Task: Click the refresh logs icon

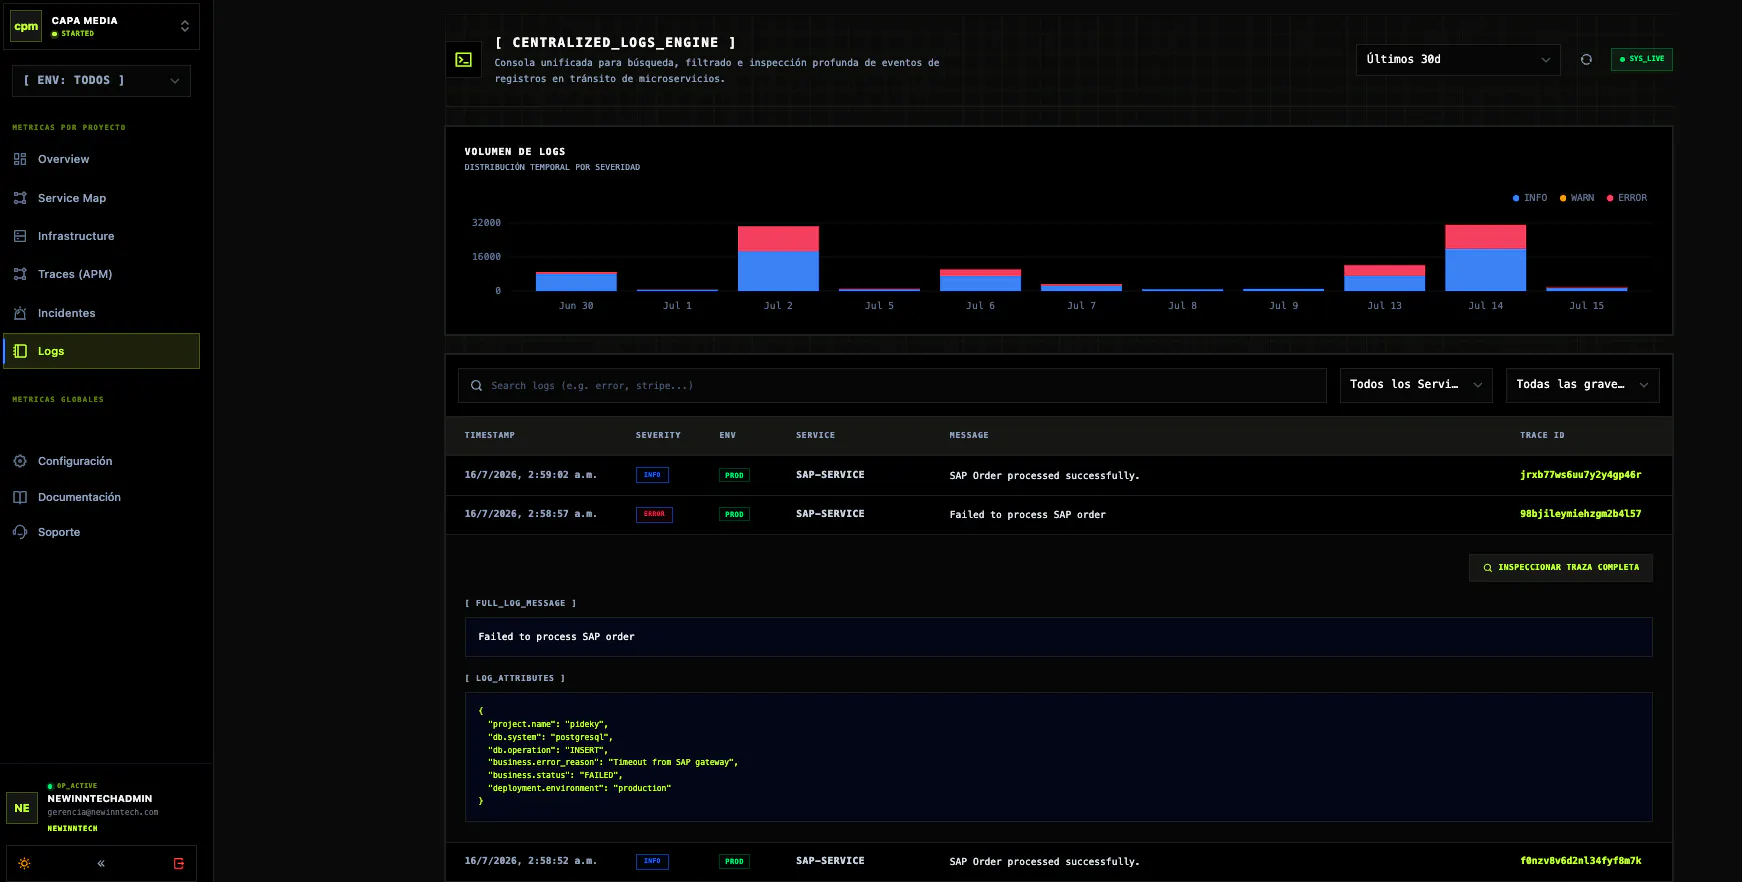Action: (x=1586, y=59)
